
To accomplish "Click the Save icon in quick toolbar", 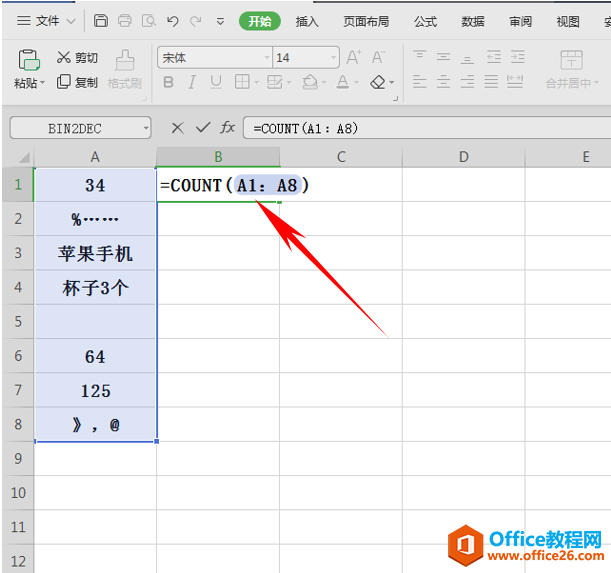I will (101, 21).
